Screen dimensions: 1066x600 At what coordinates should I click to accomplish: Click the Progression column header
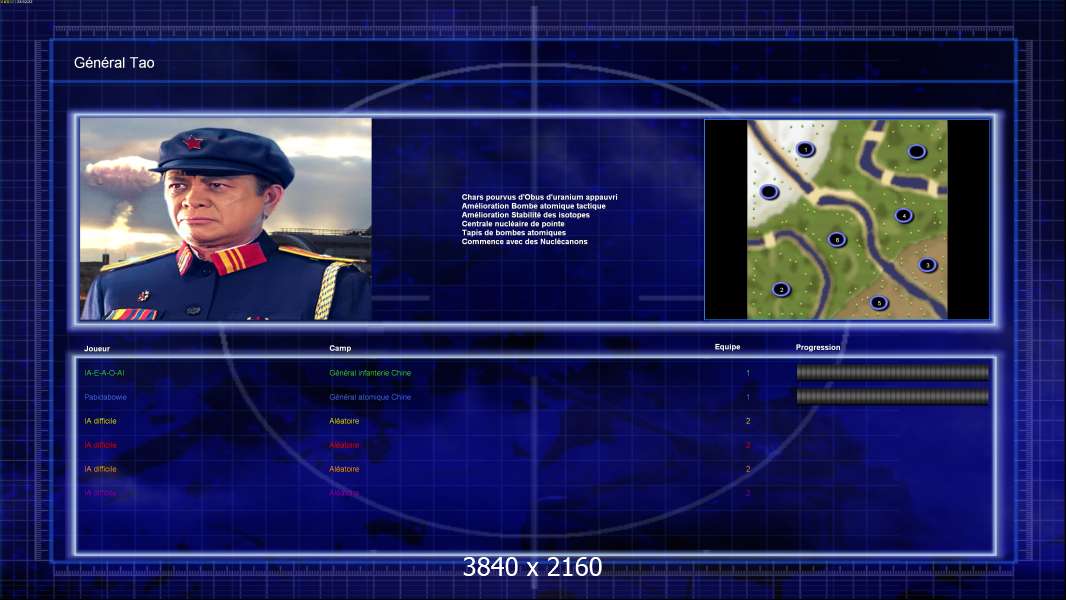818,347
